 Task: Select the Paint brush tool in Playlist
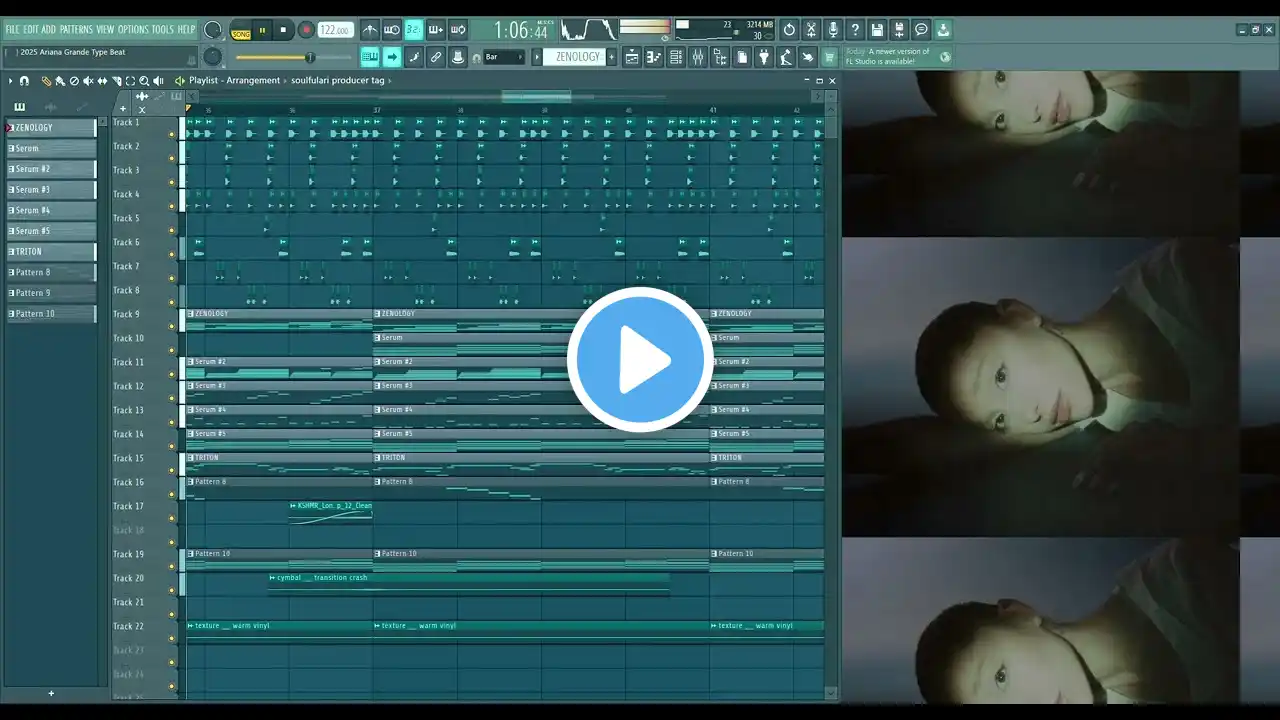(60, 81)
